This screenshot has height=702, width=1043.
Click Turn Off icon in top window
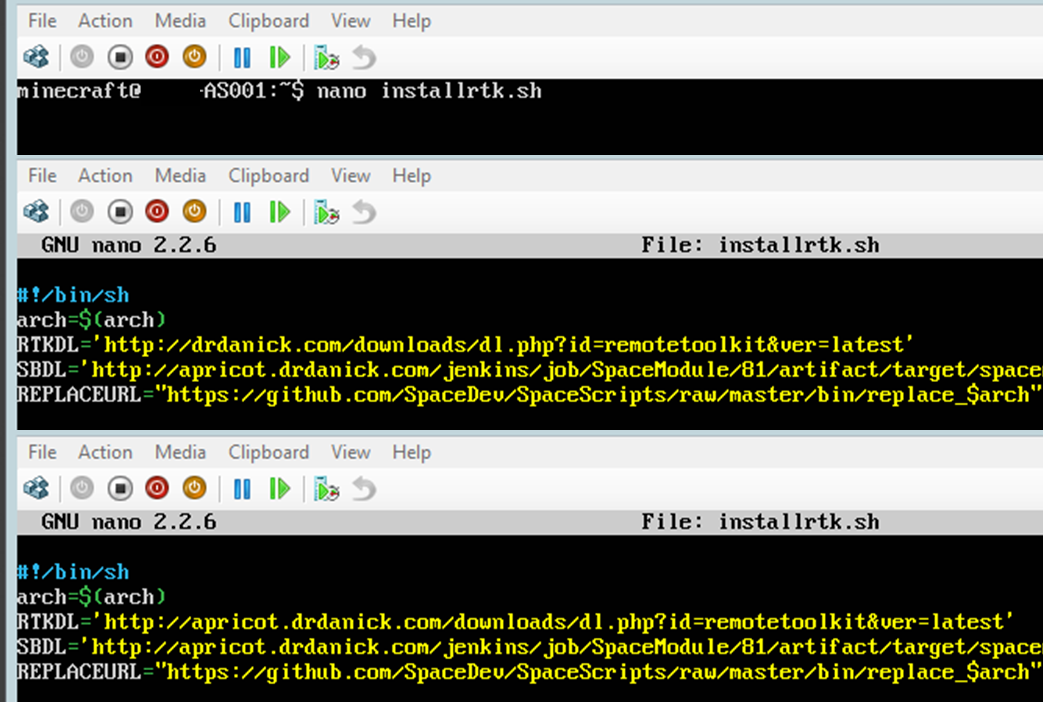(120, 57)
